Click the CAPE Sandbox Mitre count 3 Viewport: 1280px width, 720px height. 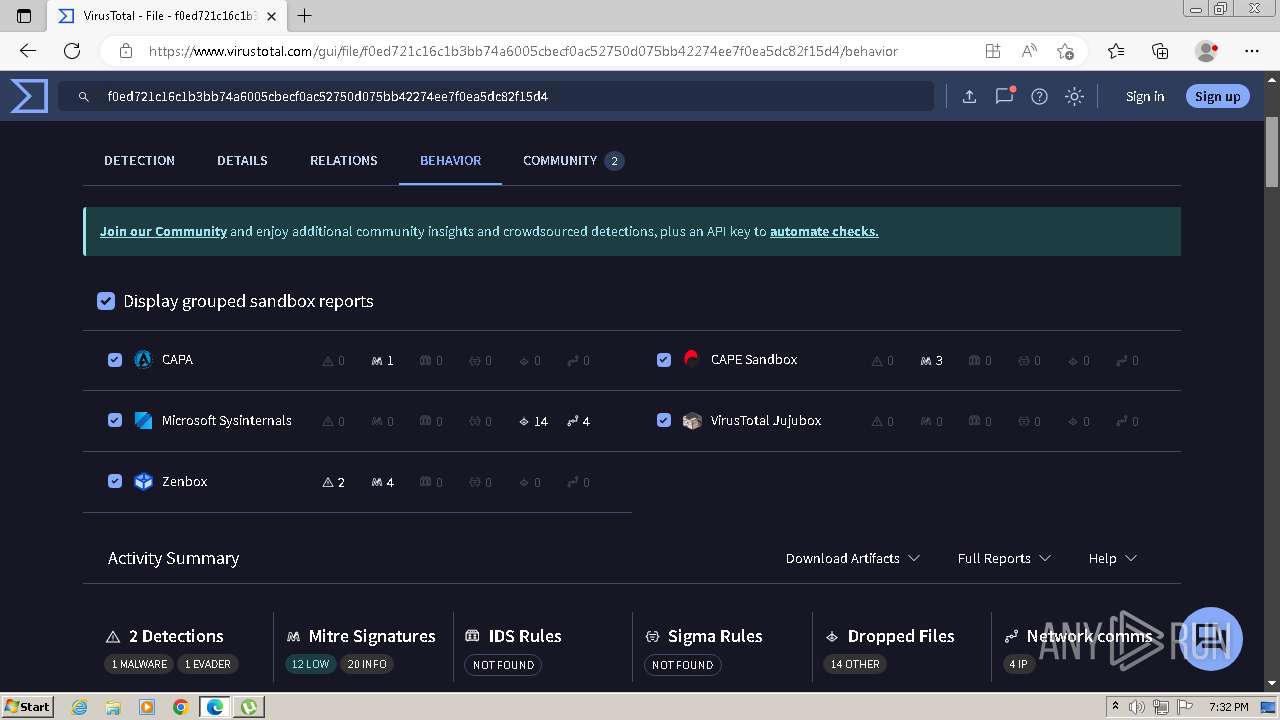pos(932,360)
